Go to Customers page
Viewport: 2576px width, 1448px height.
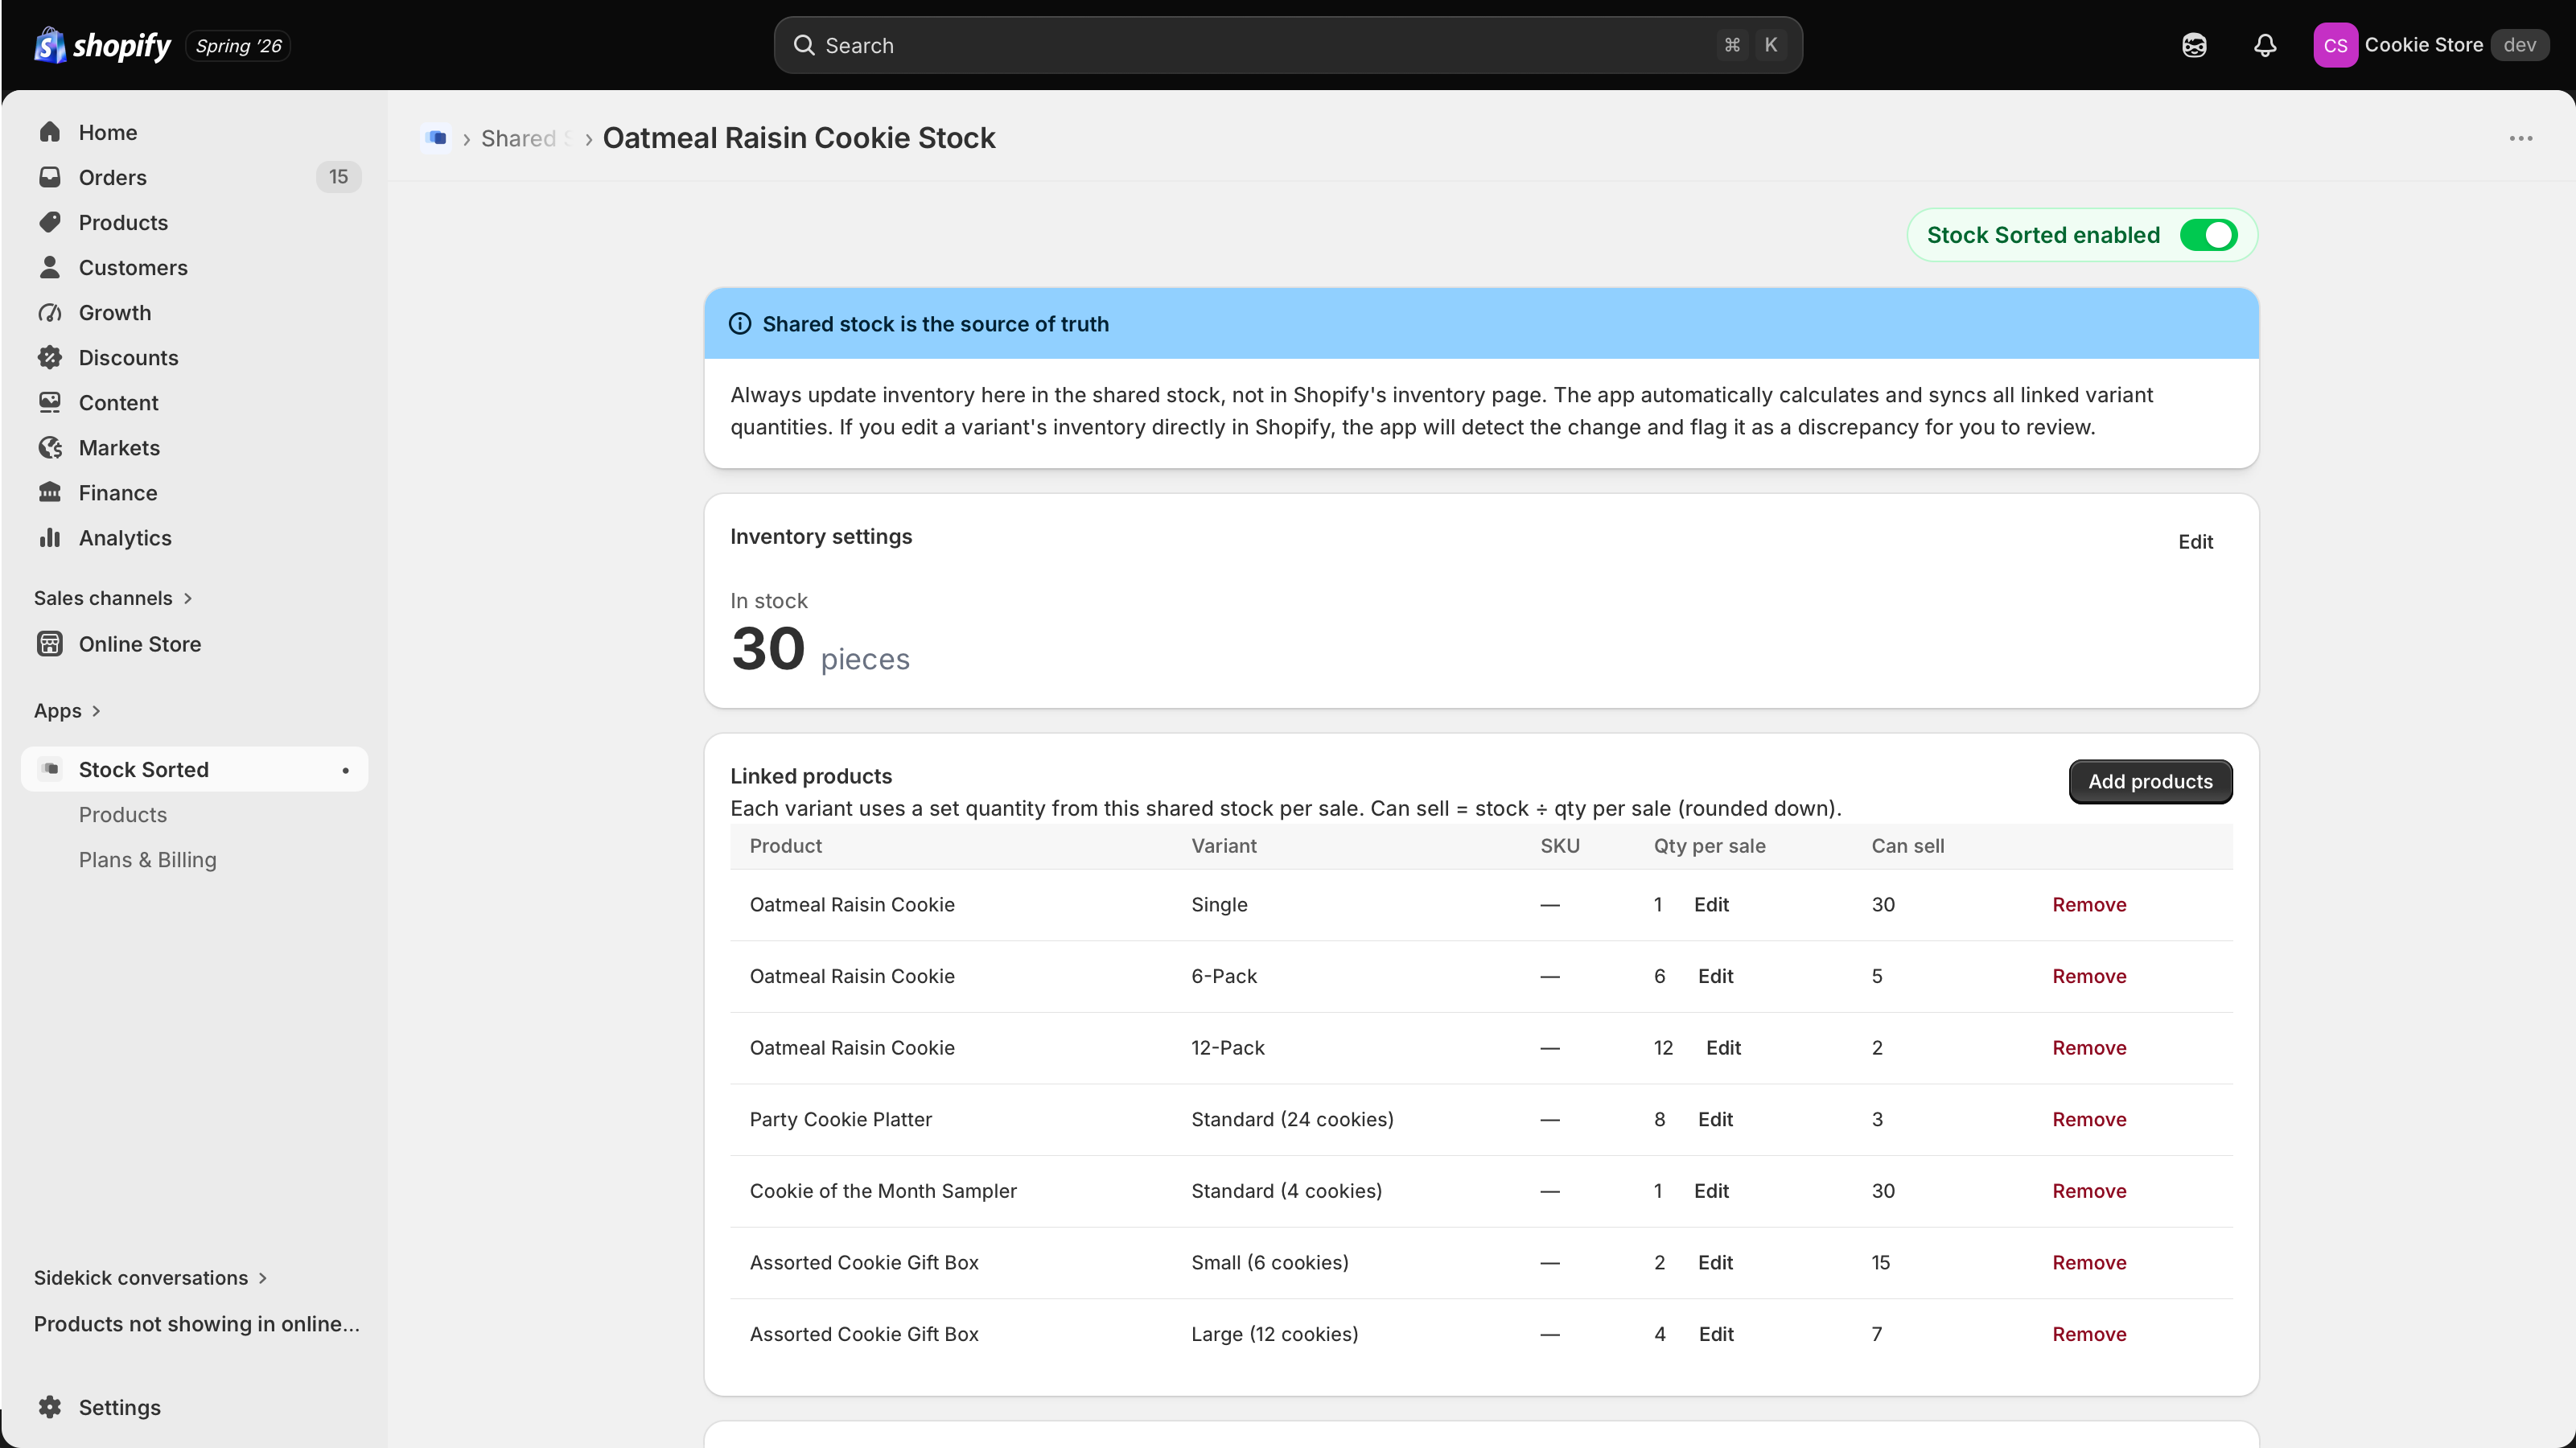point(195,267)
